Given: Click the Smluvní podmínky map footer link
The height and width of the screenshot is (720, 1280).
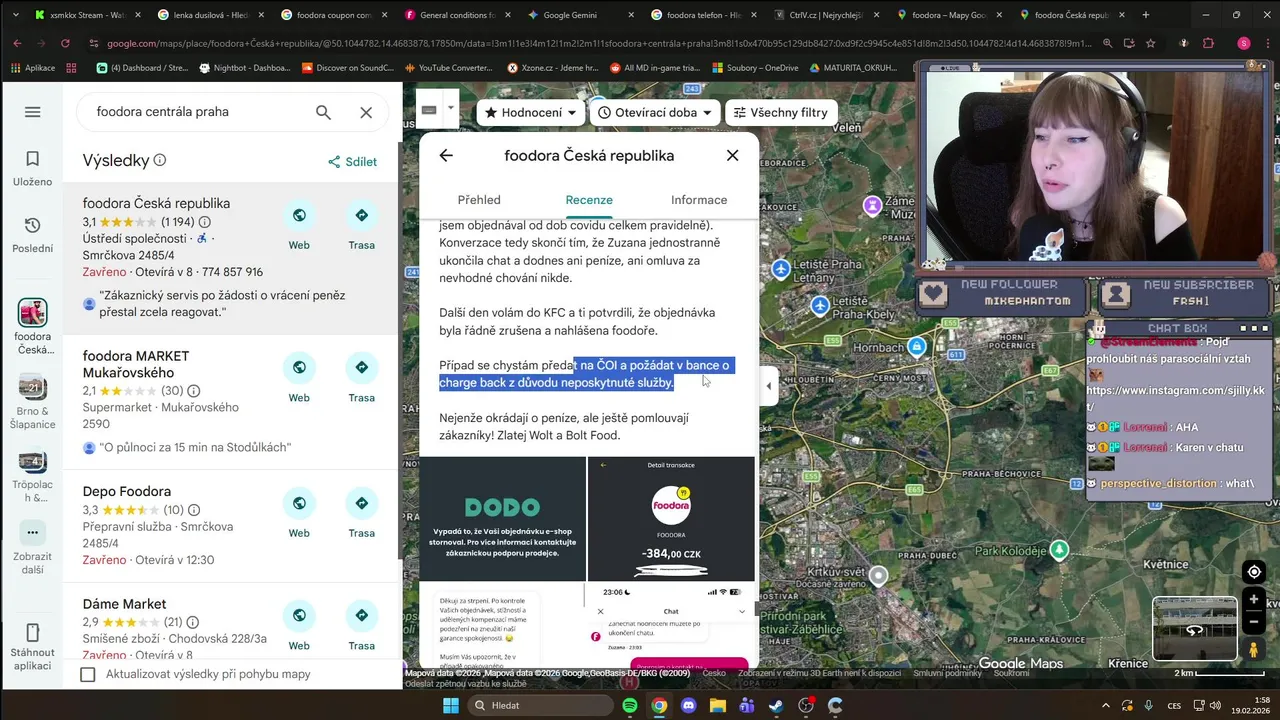Looking at the screenshot, I should pos(947,673).
